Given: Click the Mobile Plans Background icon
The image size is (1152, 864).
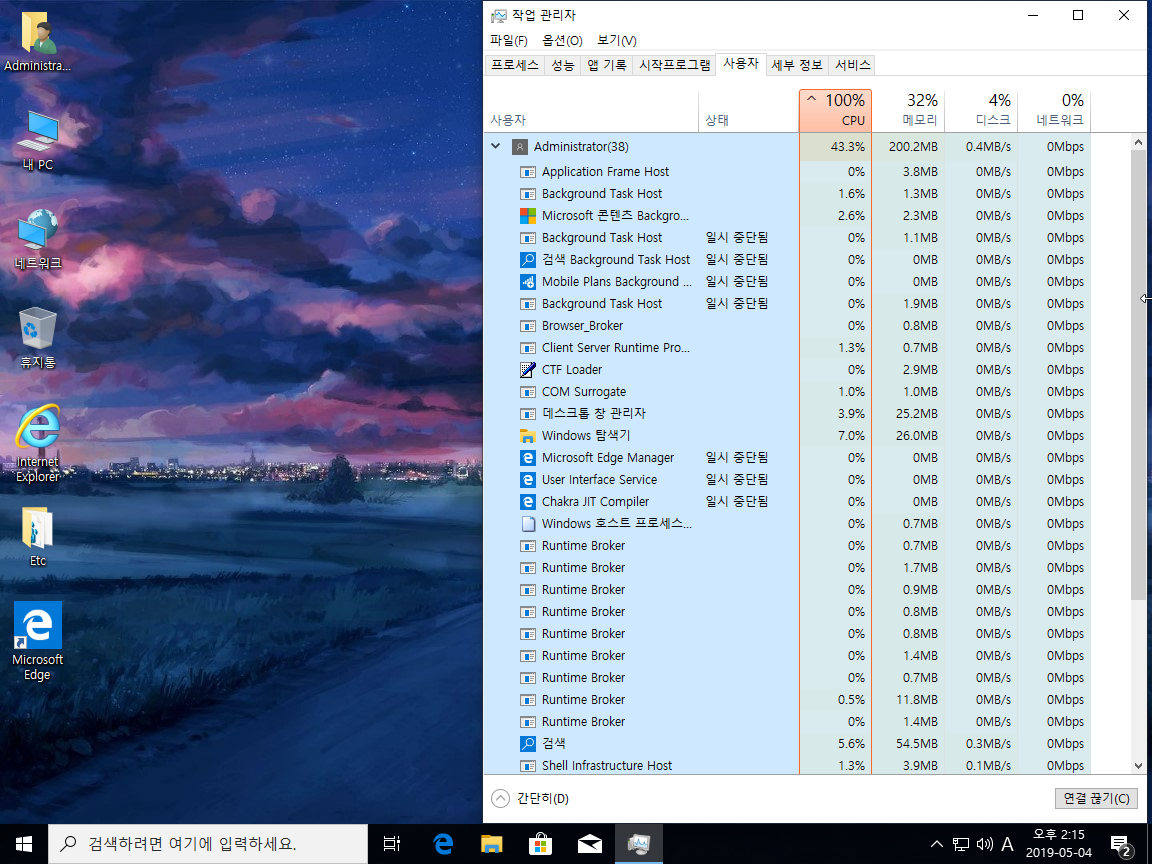Looking at the screenshot, I should 528,282.
